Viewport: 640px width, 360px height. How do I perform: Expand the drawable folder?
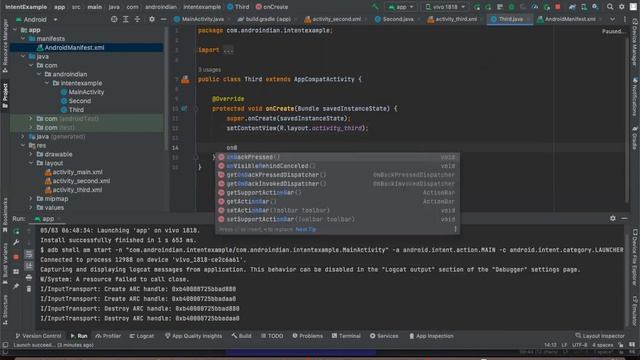(x=31, y=154)
